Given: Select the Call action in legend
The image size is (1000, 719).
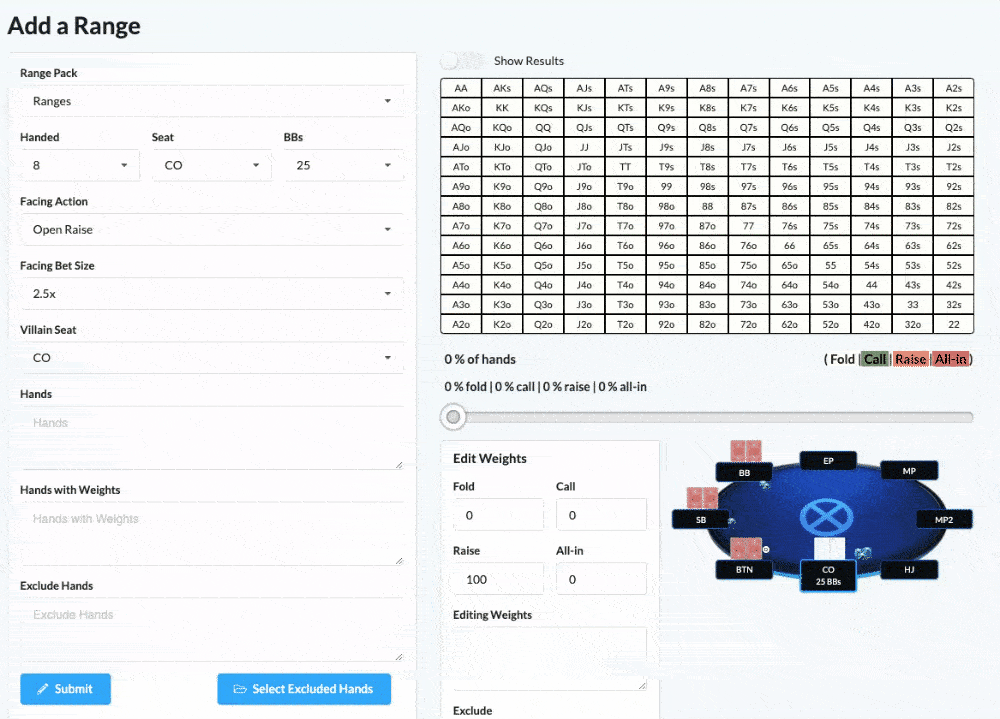Looking at the screenshot, I should pyautogui.click(x=875, y=359).
